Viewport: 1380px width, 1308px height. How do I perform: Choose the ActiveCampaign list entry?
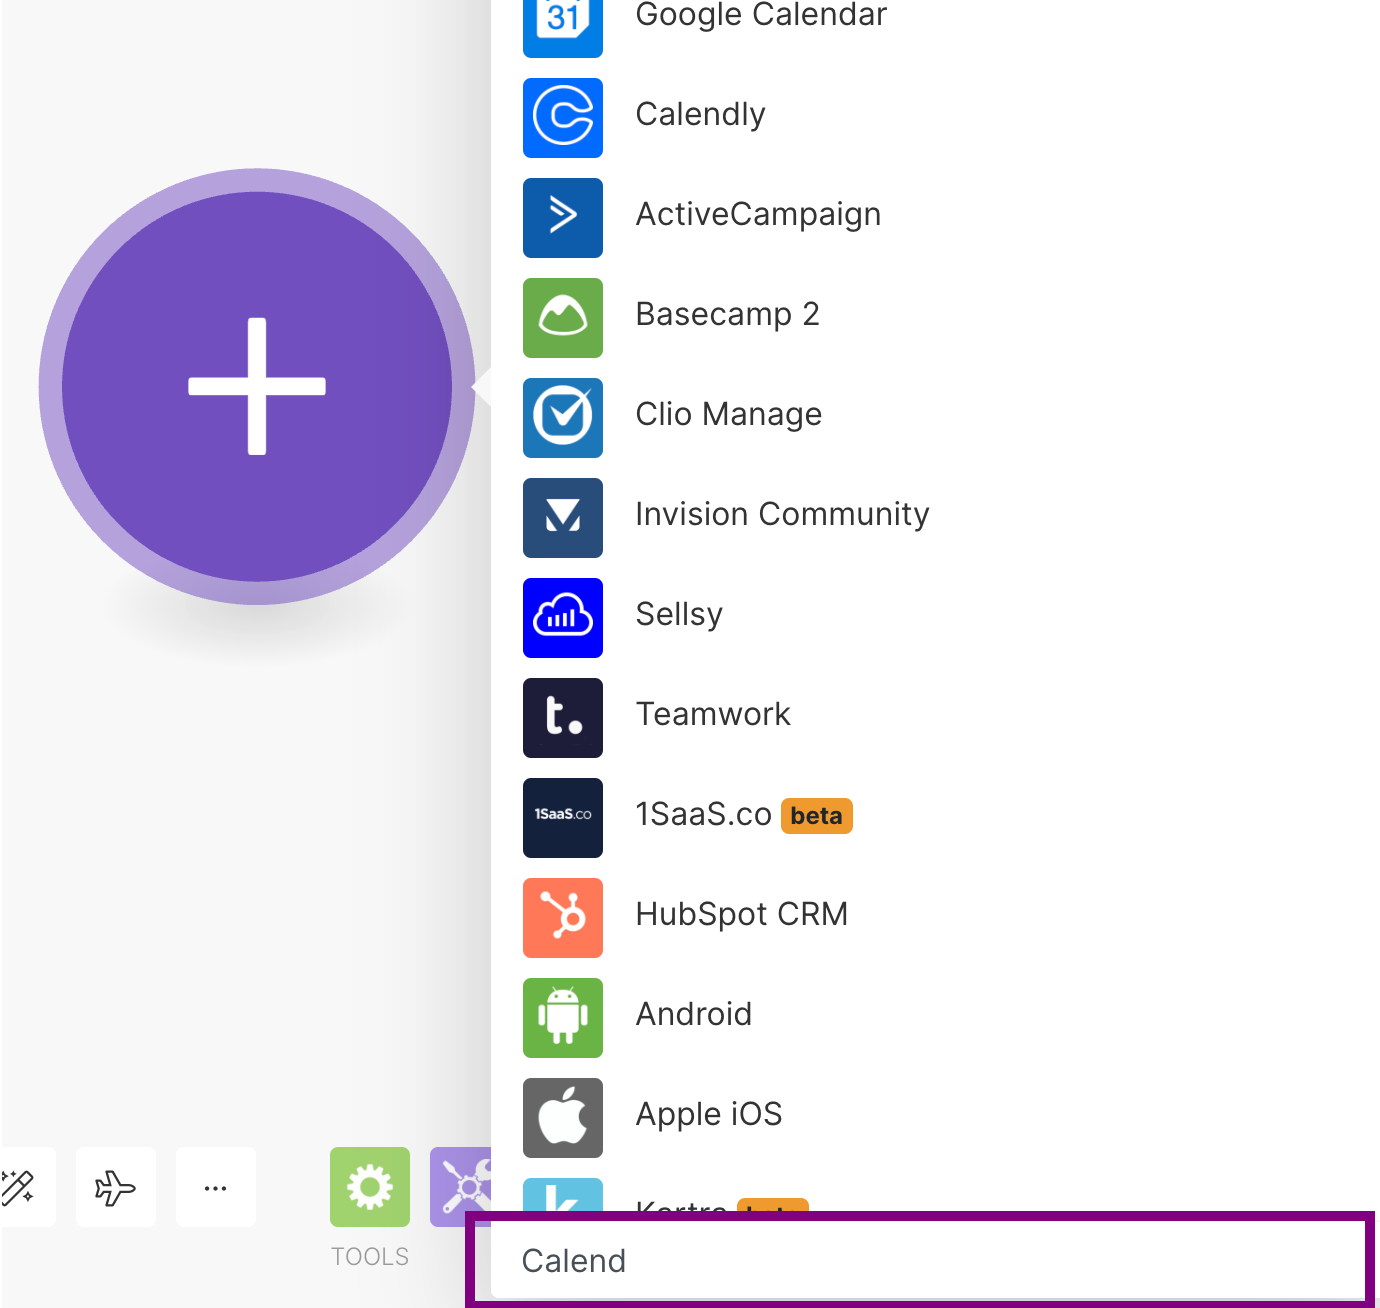(x=758, y=214)
